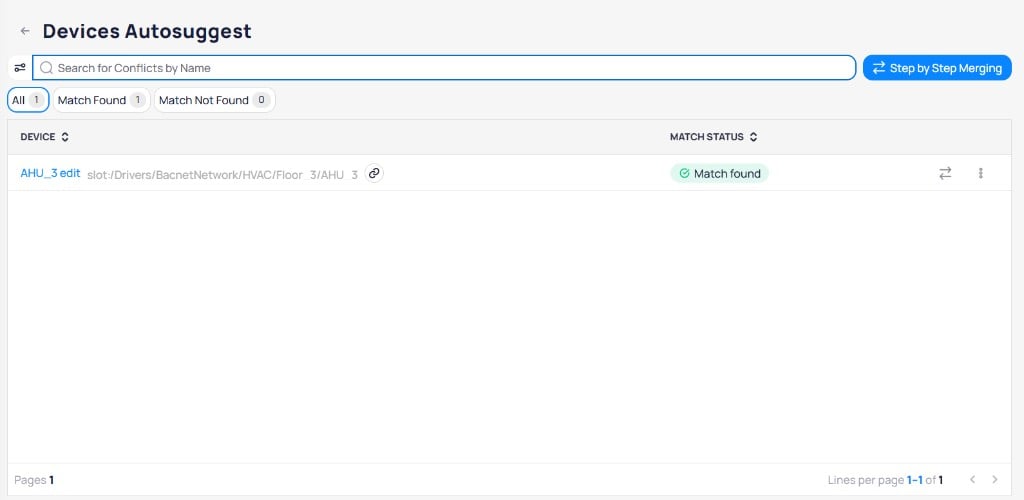
Task: Go back using the arrow beside Devices Autosuggest
Action: 25,31
